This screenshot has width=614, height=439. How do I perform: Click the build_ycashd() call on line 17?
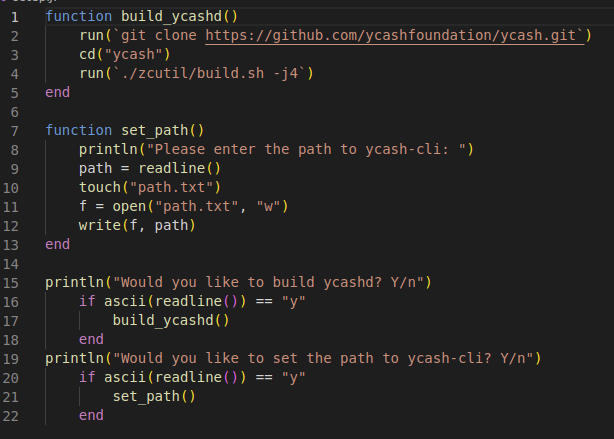[171, 320]
